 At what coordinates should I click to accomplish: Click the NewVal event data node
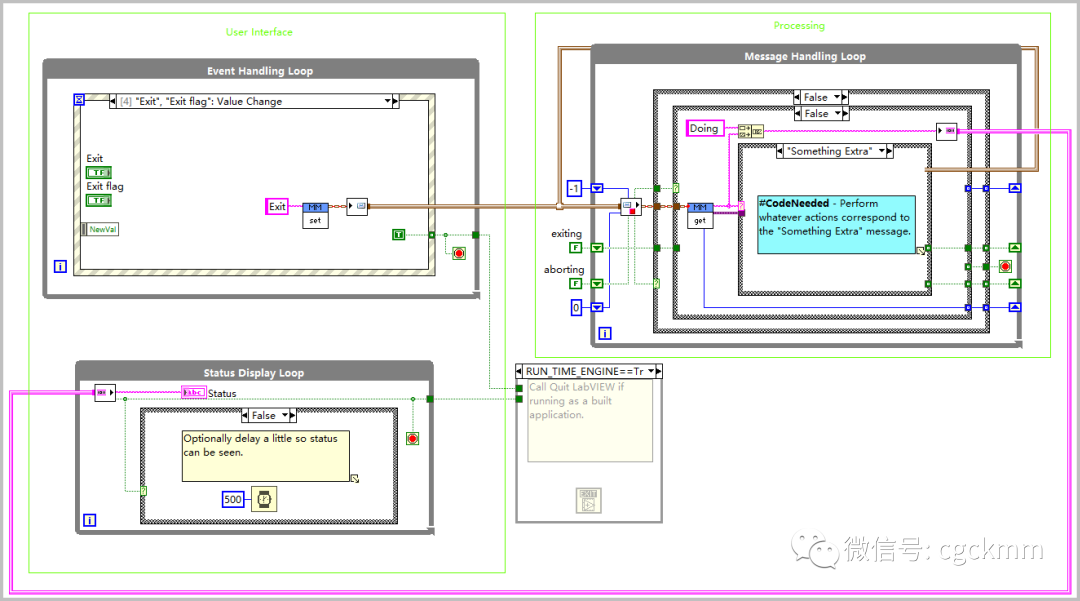101,229
